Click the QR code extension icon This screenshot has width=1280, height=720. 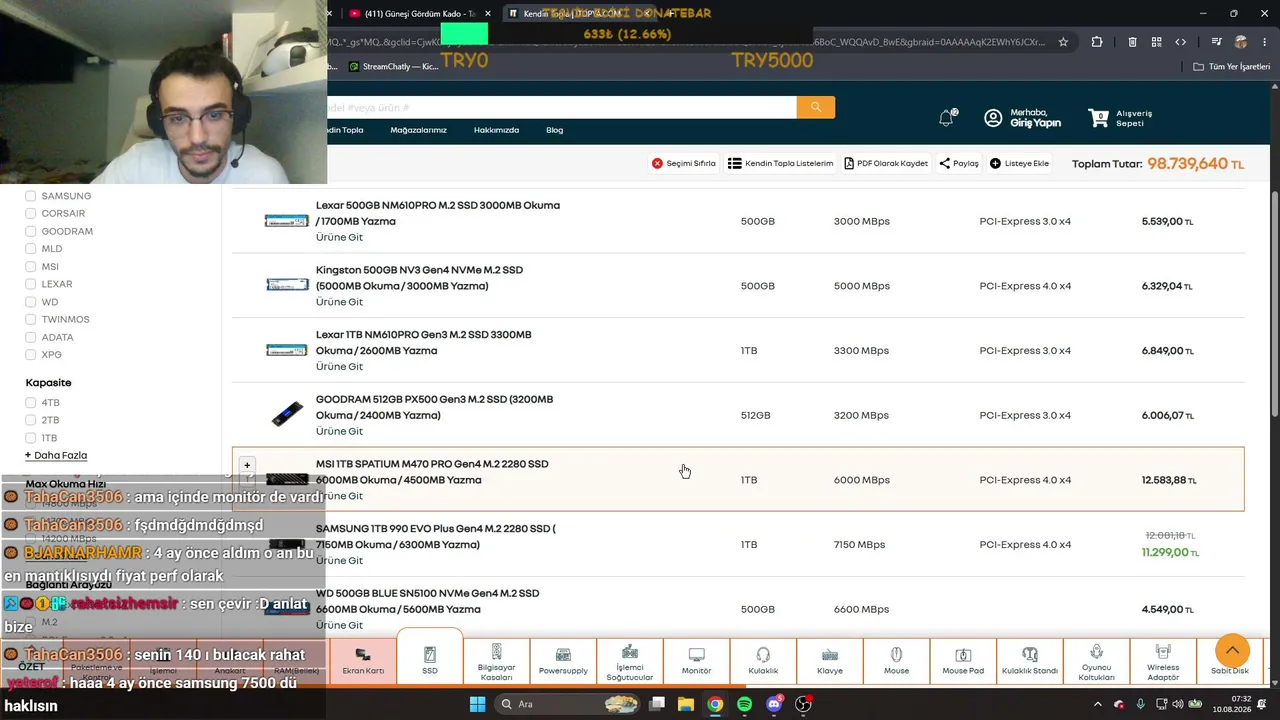pos(1157,42)
